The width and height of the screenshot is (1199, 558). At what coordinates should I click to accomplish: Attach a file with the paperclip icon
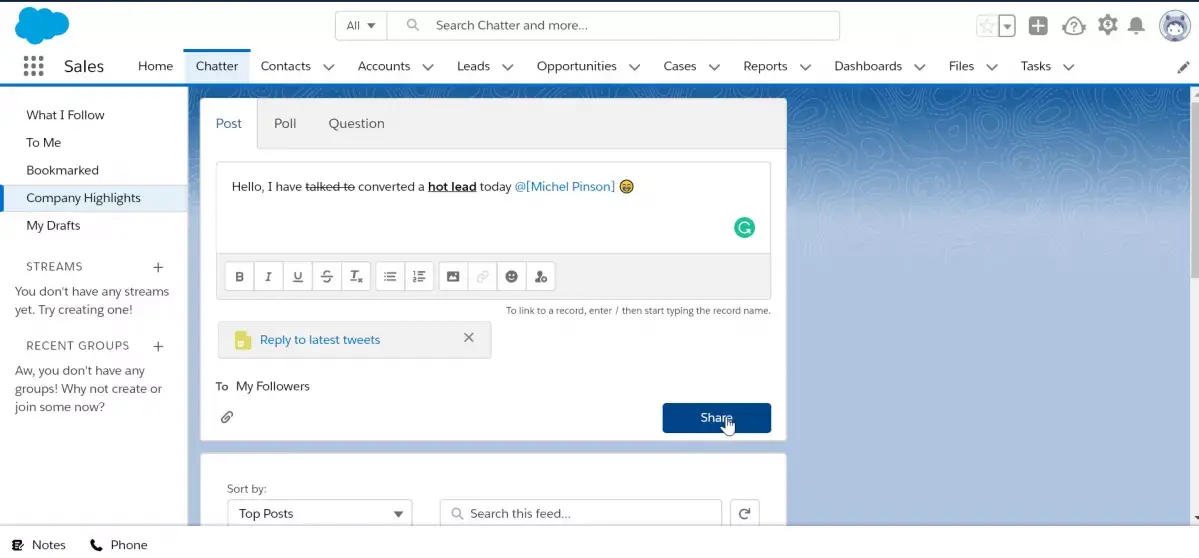tap(227, 417)
